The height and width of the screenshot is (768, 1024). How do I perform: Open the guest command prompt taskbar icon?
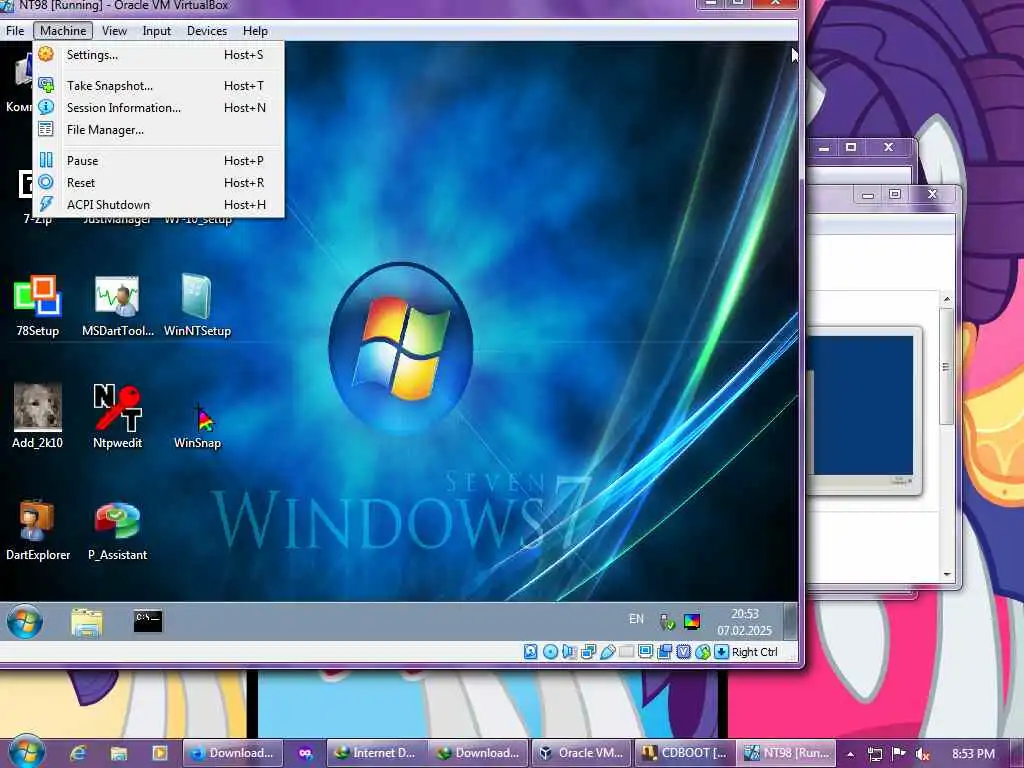[x=148, y=621]
